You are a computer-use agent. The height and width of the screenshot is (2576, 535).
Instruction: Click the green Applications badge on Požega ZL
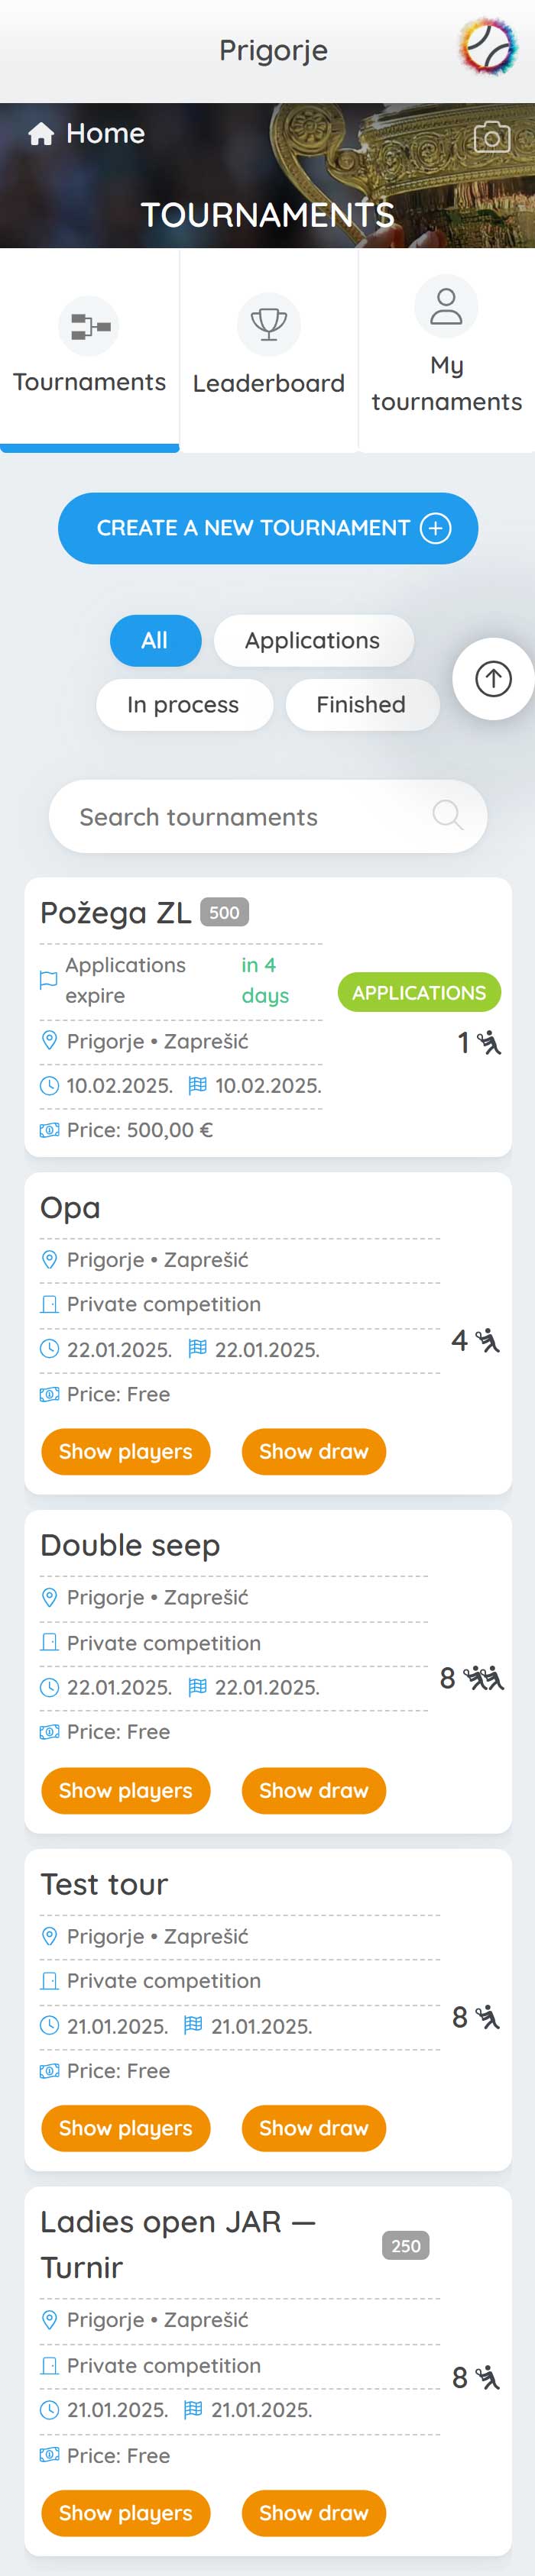tap(419, 992)
